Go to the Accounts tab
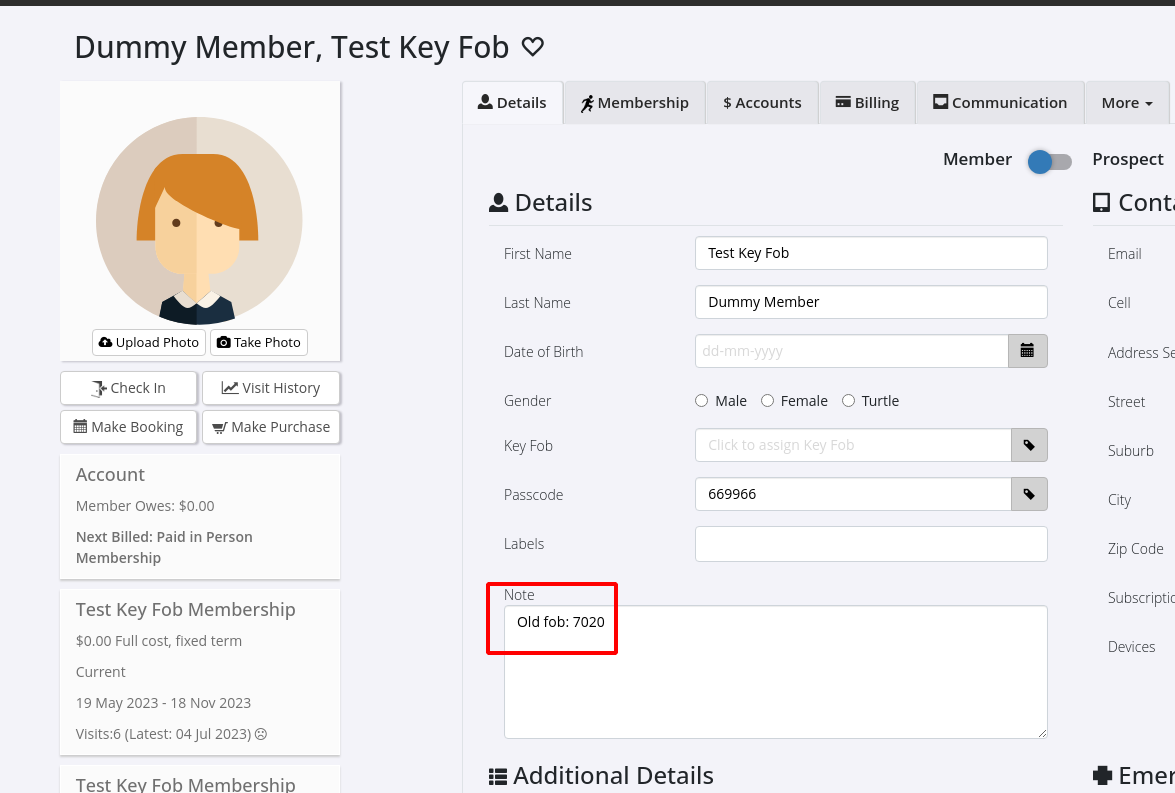1175x793 pixels. 762,103
